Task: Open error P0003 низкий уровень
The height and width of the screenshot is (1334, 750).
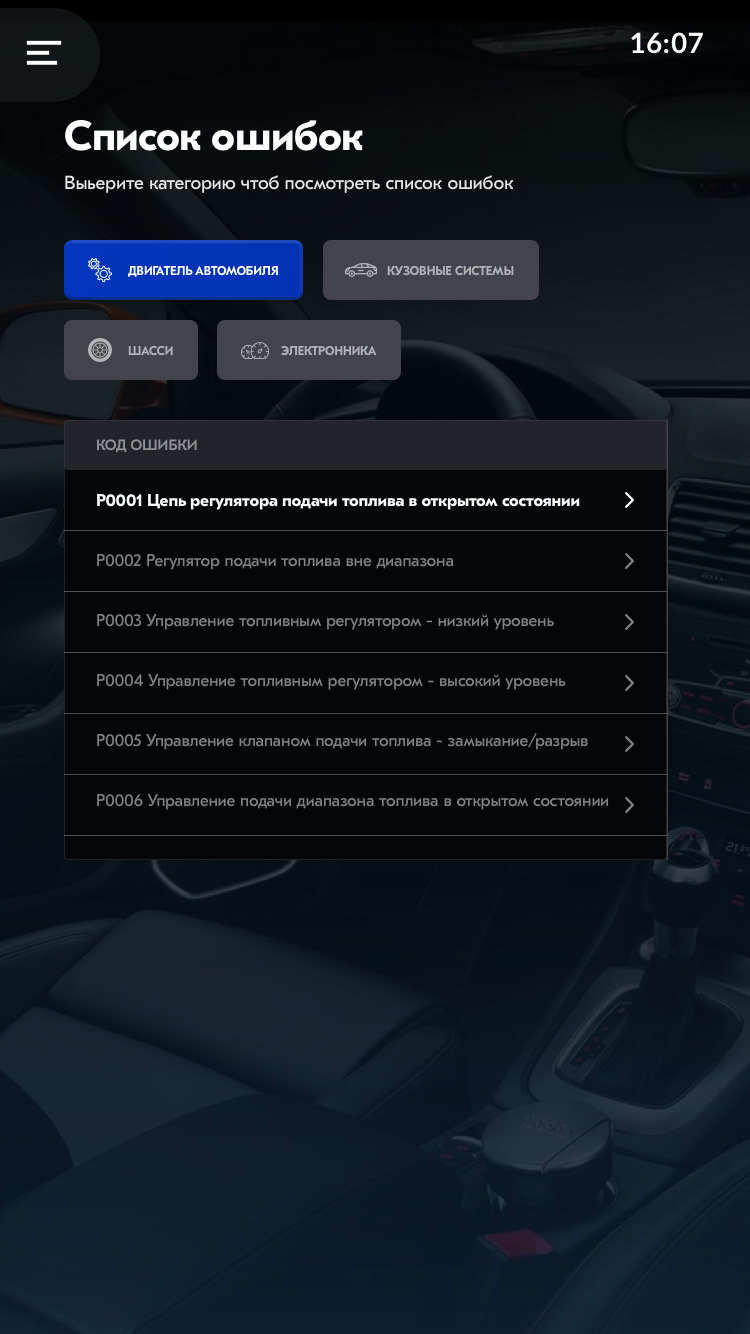Action: 365,622
